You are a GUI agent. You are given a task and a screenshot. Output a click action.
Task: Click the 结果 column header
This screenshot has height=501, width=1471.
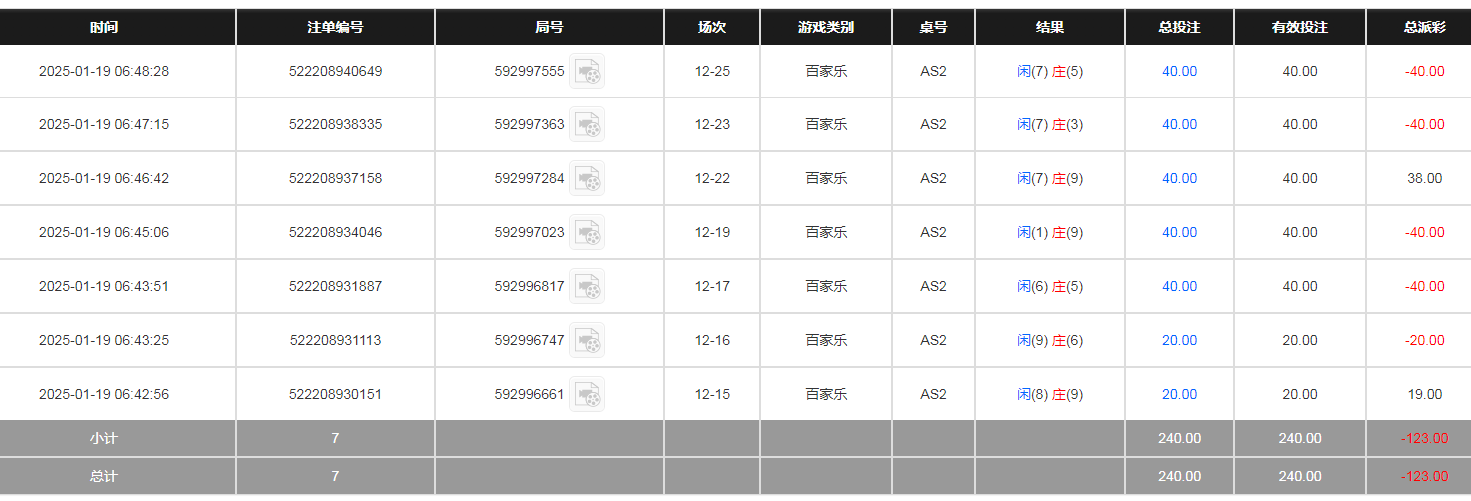click(1050, 27)
